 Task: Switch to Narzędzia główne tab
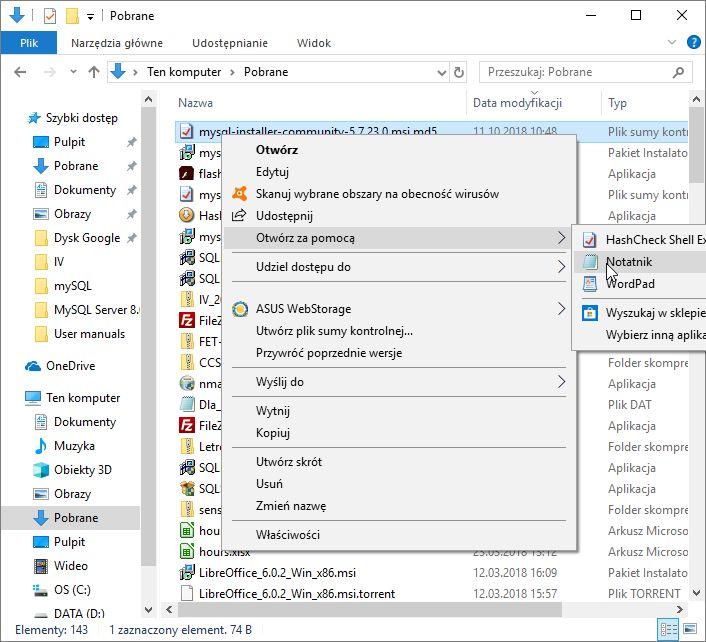117,43
